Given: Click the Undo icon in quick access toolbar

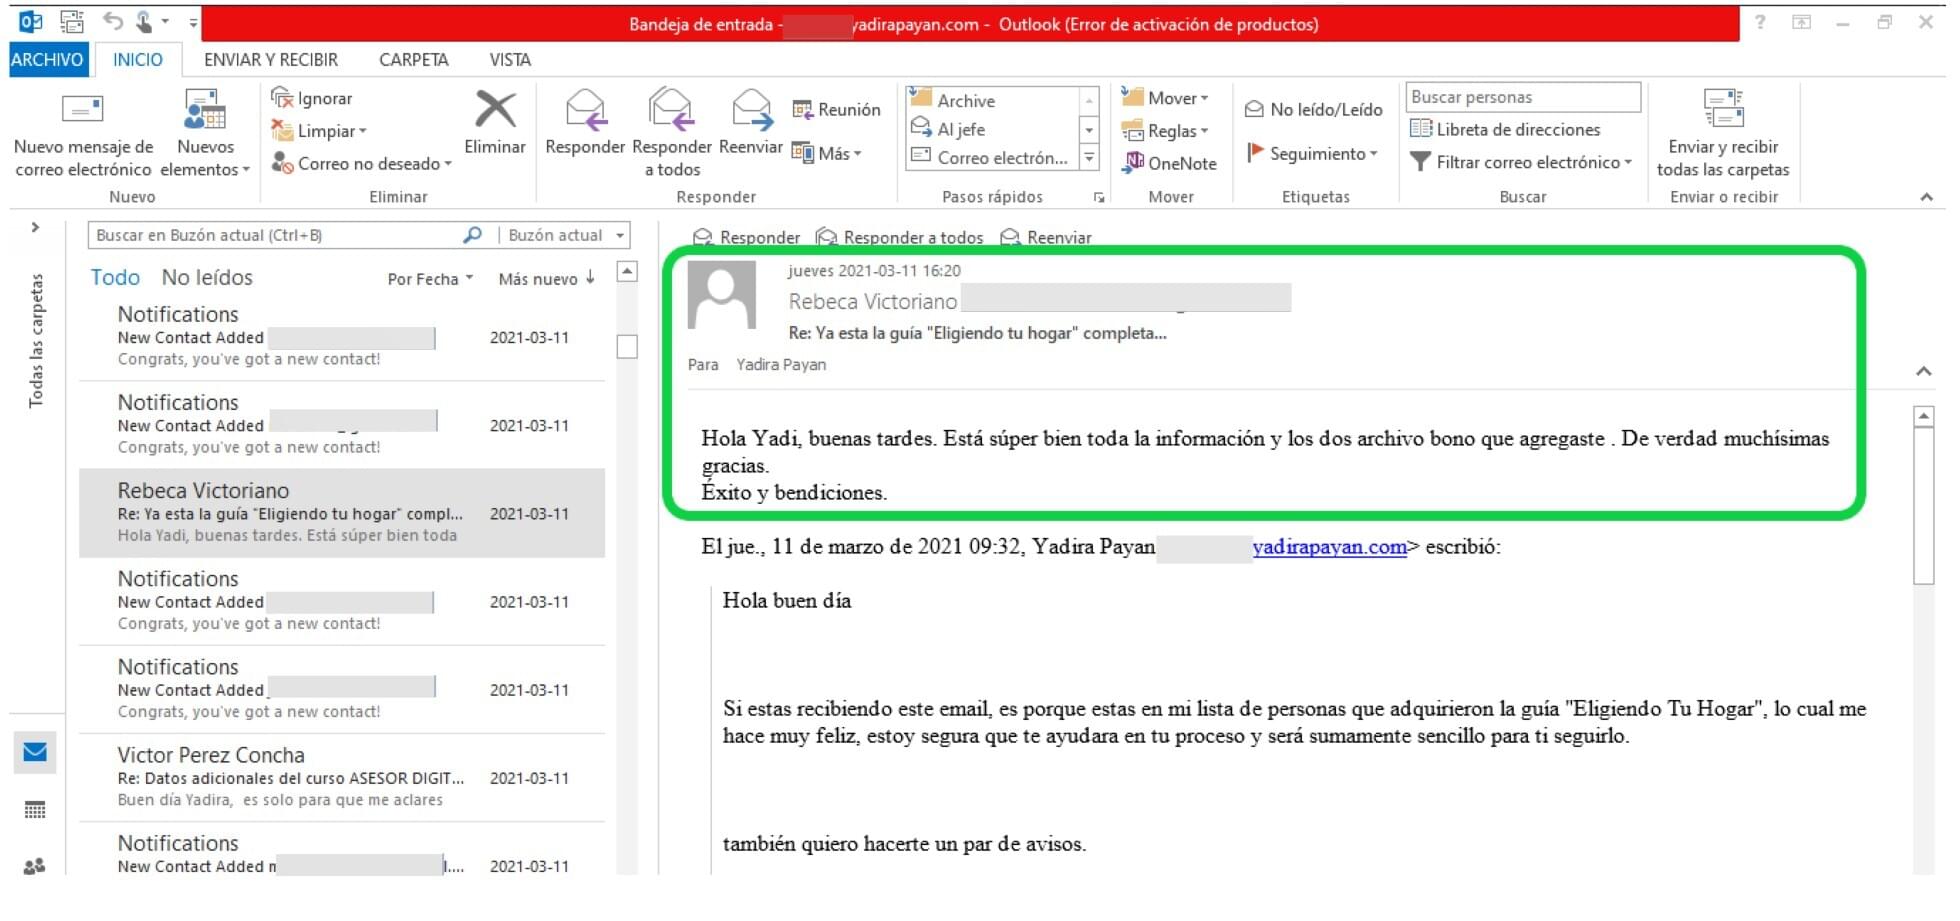Looking at the screenshot, I should click(x=112, y=21).
